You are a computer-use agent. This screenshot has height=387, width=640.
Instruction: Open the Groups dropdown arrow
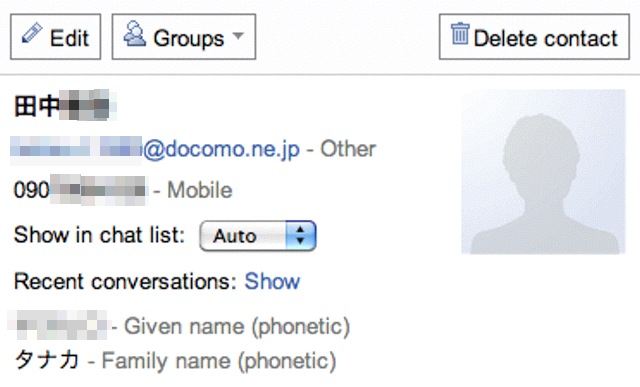pos(238,36)
